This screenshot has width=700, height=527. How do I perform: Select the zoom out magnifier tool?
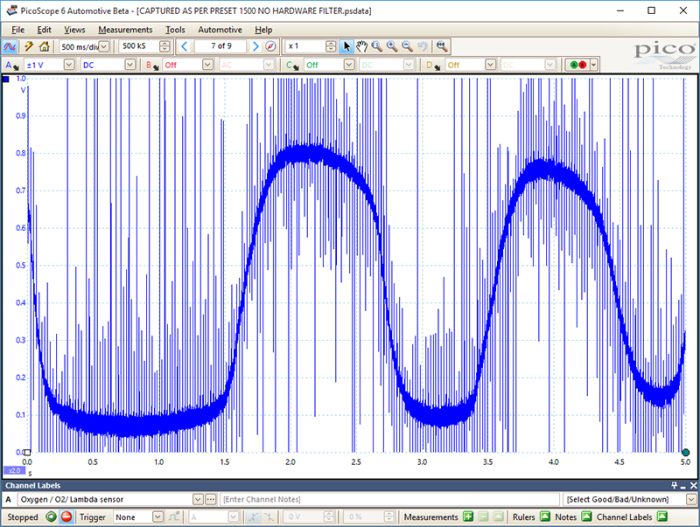(x=407, y=46)
